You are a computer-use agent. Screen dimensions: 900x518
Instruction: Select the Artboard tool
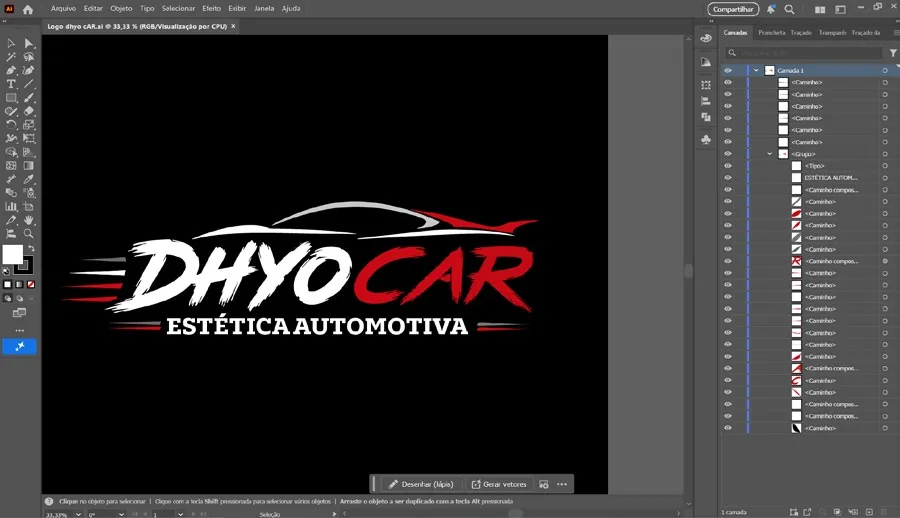tap(29, 206)
